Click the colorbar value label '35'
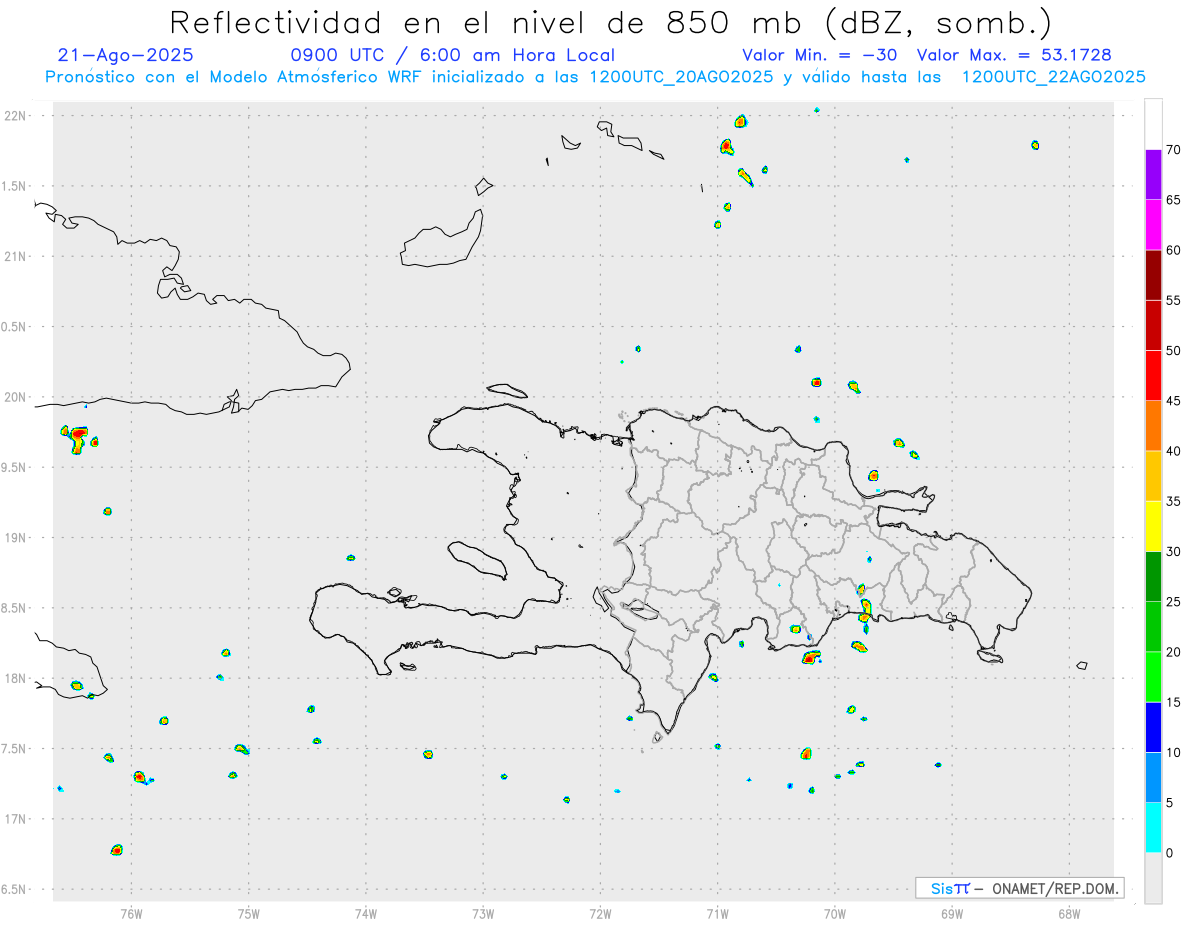The height and width of the screenshot is (927, 1200). pyautogui.click(x=1173, y=501)
